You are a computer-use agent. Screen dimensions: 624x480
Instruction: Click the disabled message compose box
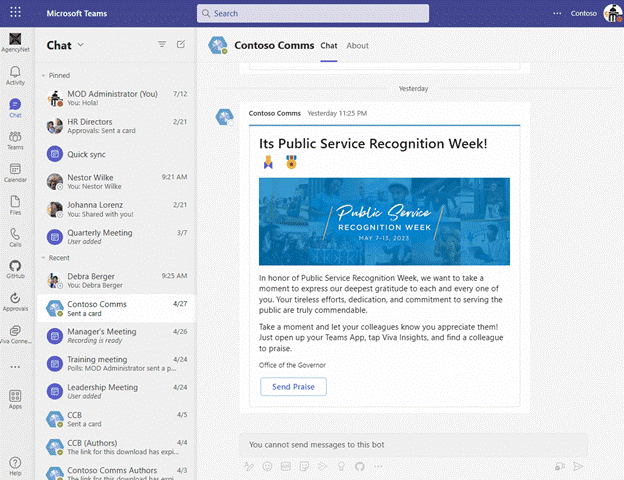click(413, 445)
